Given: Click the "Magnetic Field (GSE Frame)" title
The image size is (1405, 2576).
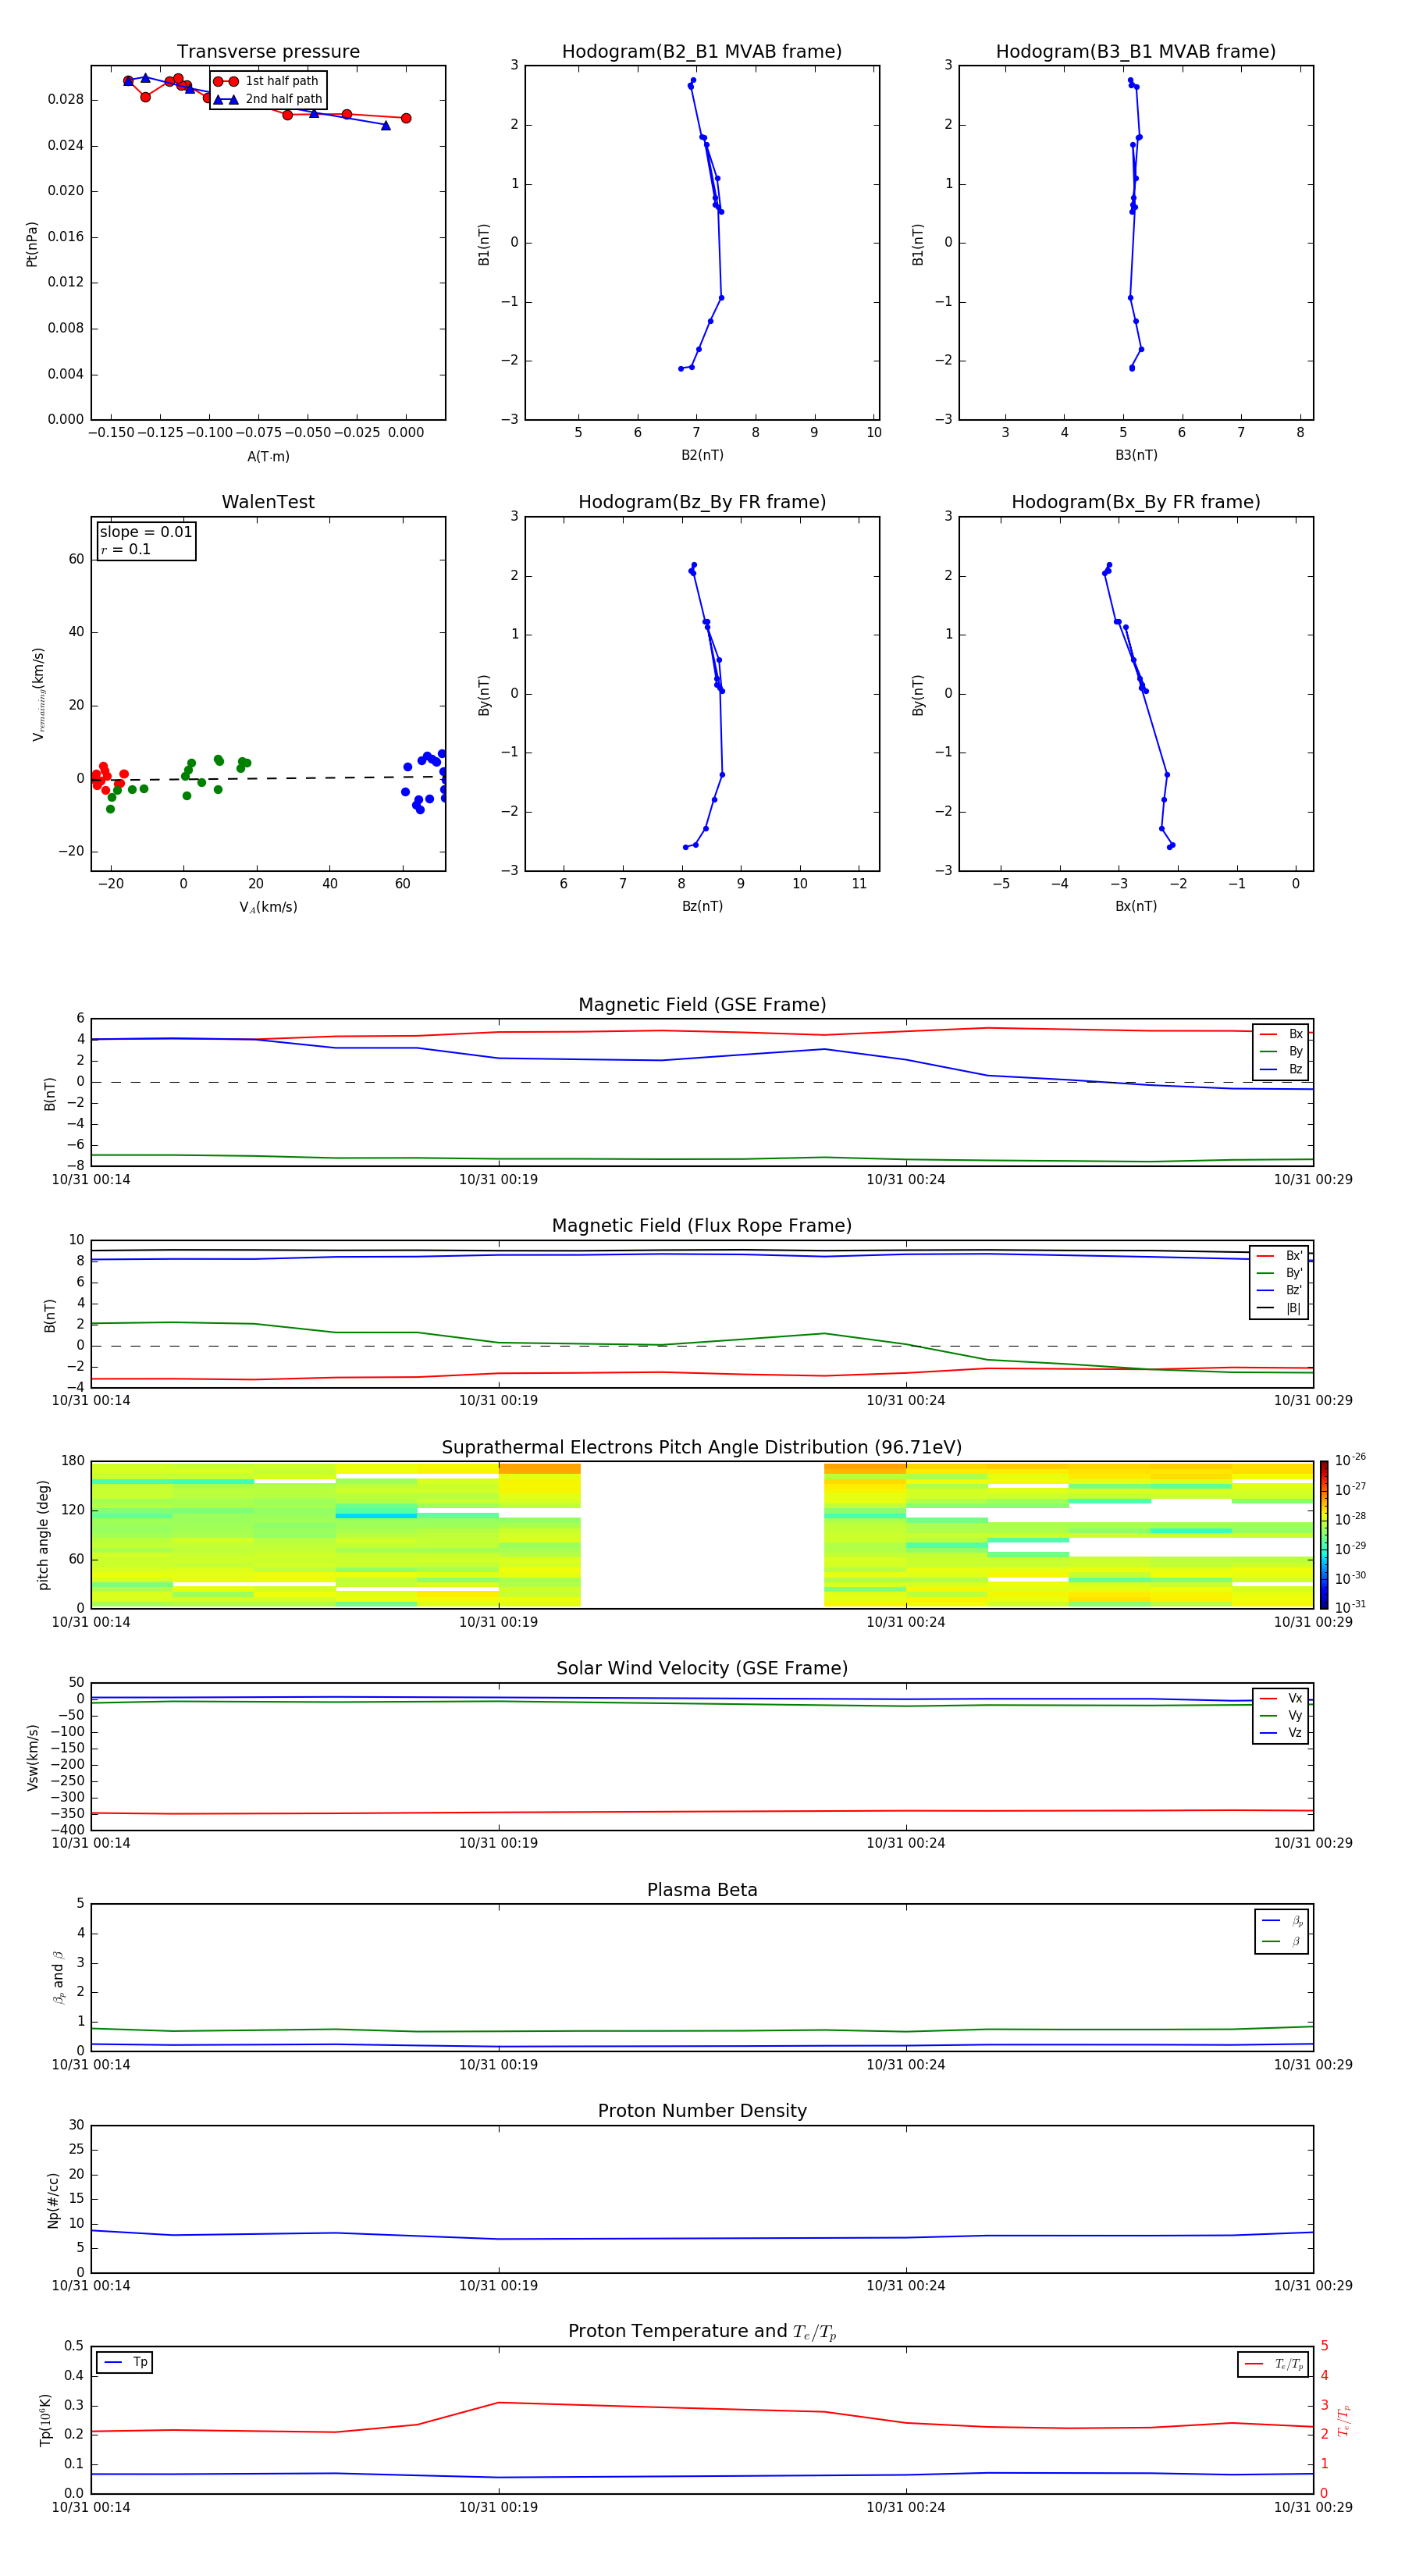Looking at the screenshot, I should click(x=702, y=1005).
